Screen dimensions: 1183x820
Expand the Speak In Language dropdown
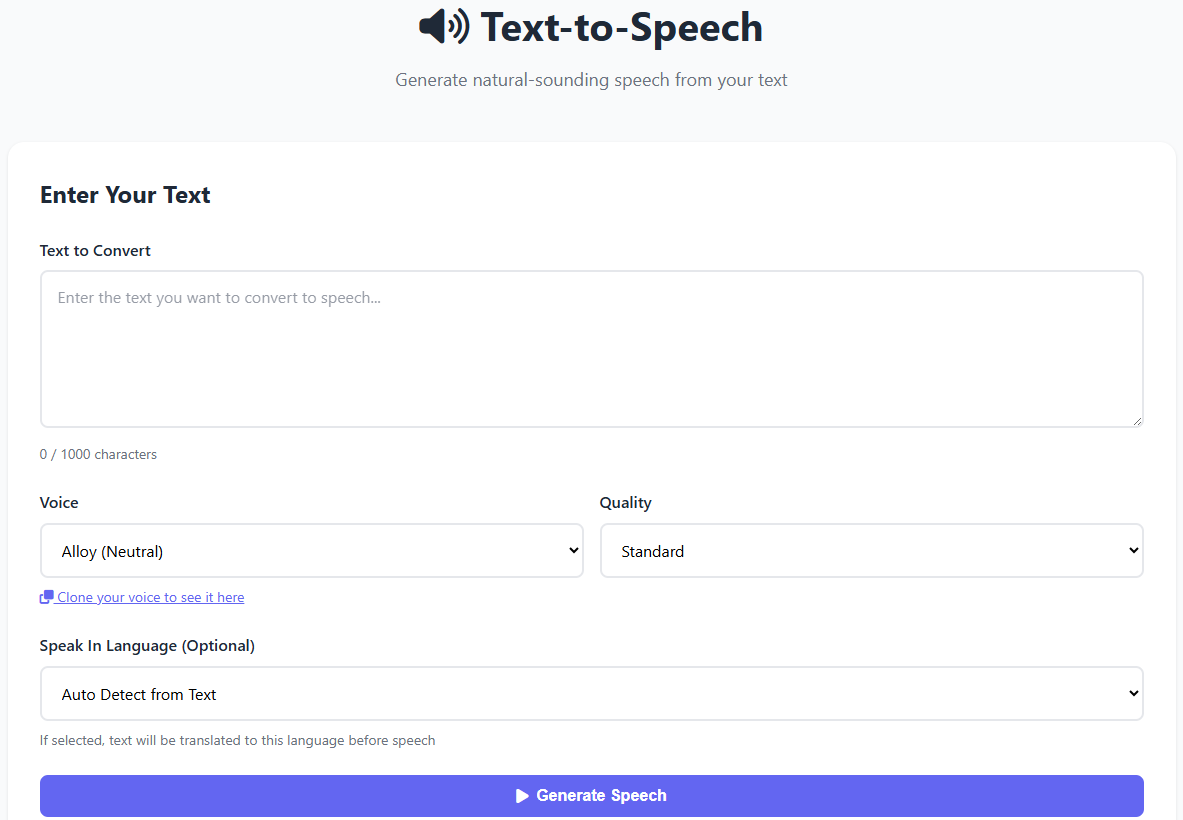[591, 694]
